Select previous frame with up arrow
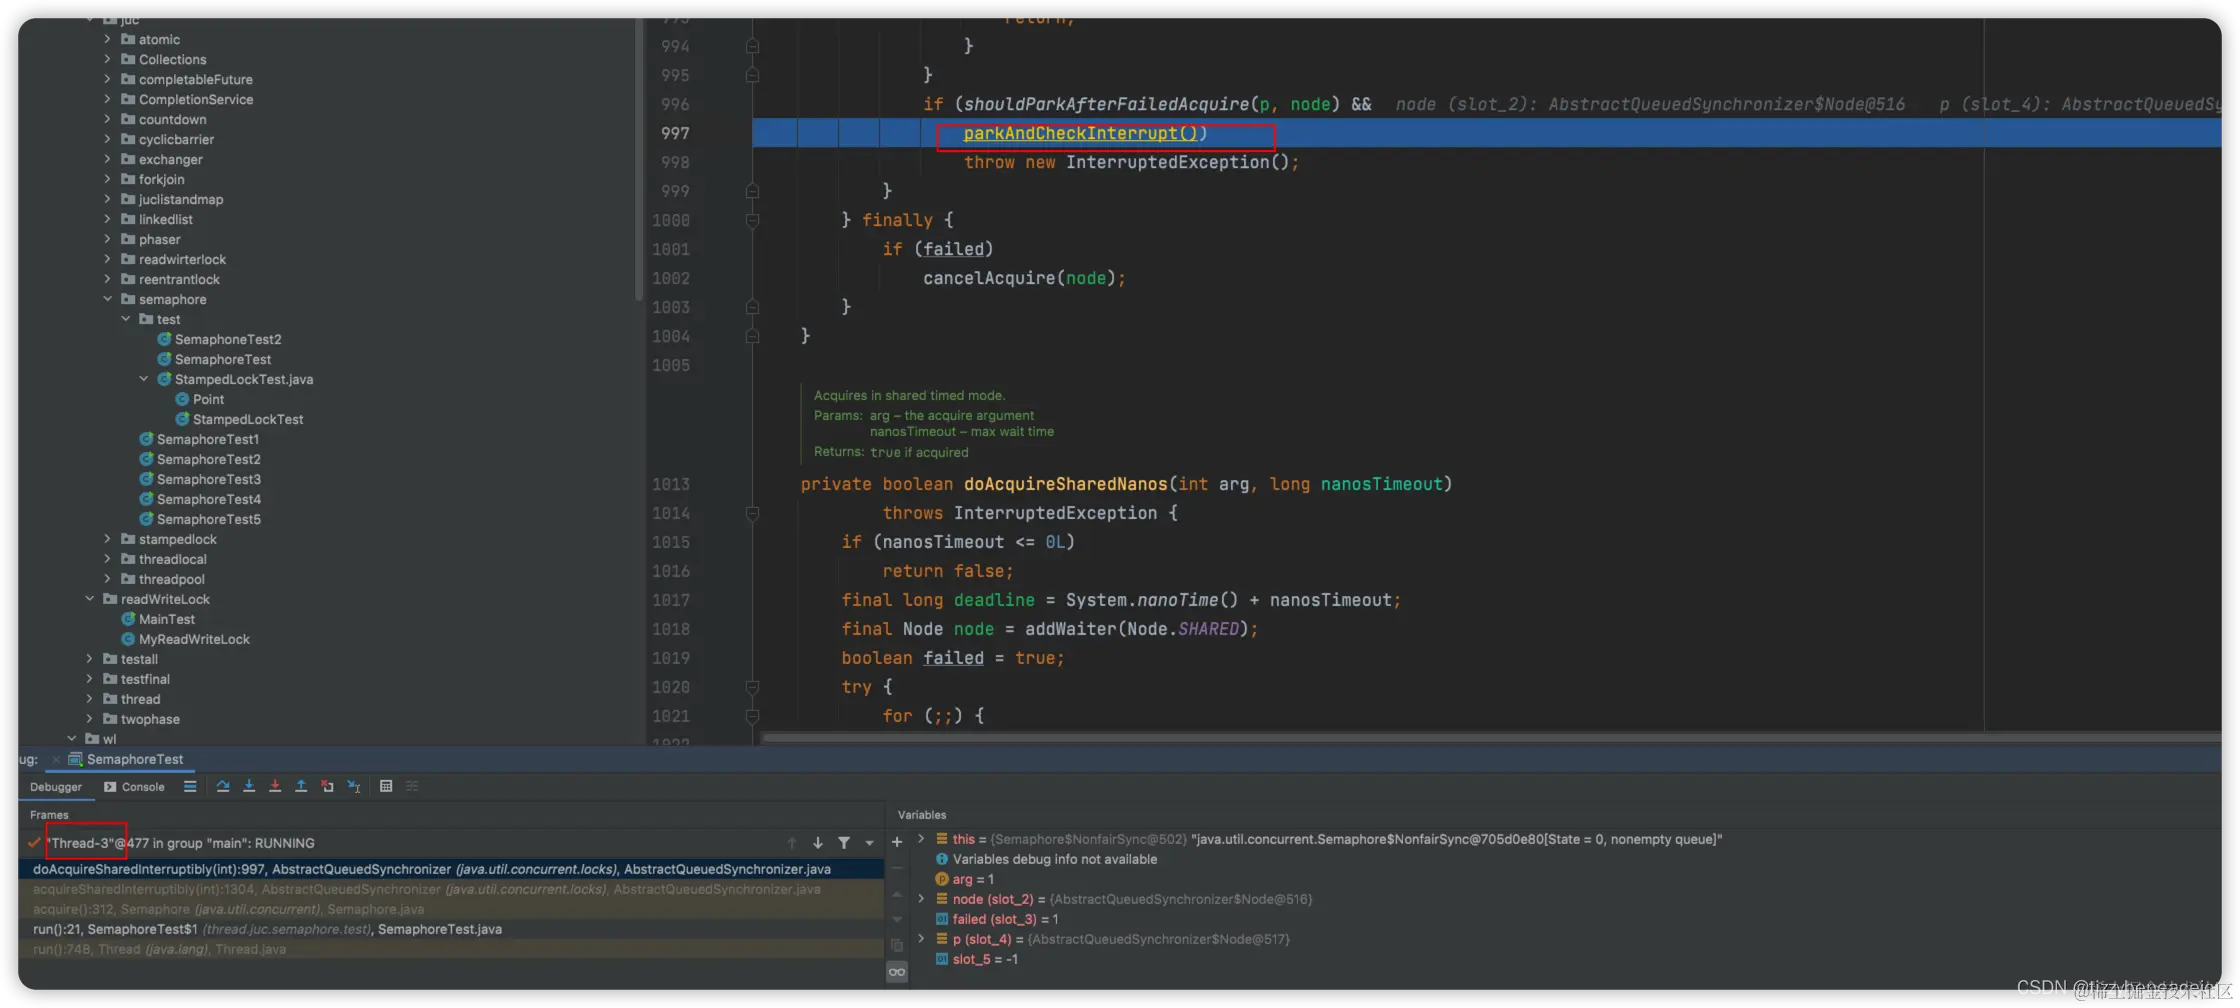2240x1008 pixels. tap(792, 843)
